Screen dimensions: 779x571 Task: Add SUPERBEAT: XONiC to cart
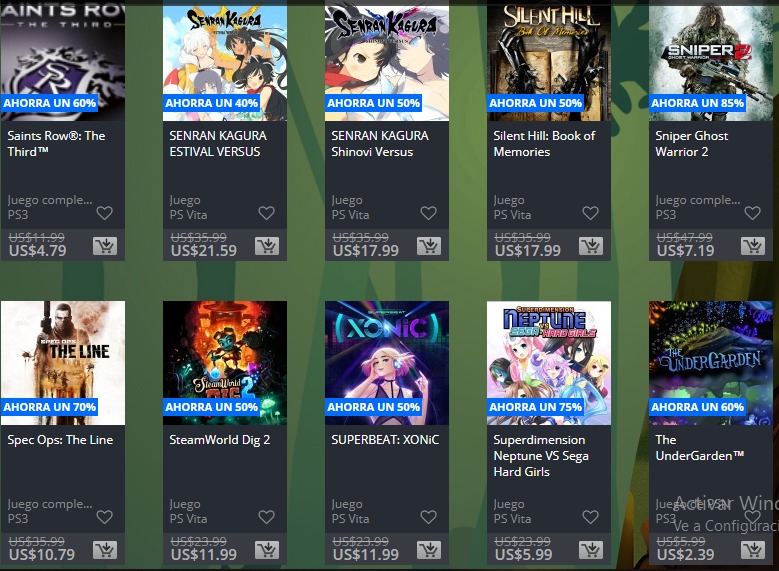coord(429,550)
